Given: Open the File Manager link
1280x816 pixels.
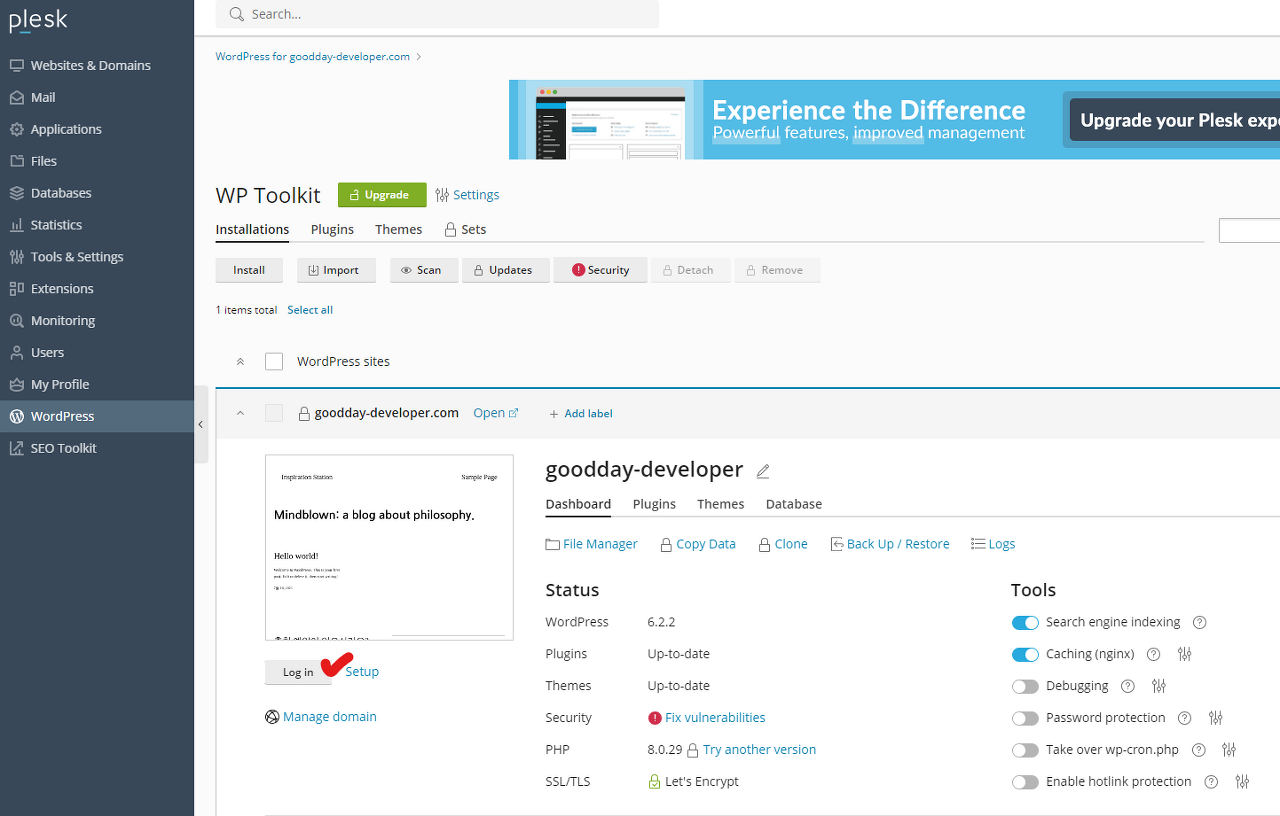Looking at the screenshot, I should click(591, 544).
